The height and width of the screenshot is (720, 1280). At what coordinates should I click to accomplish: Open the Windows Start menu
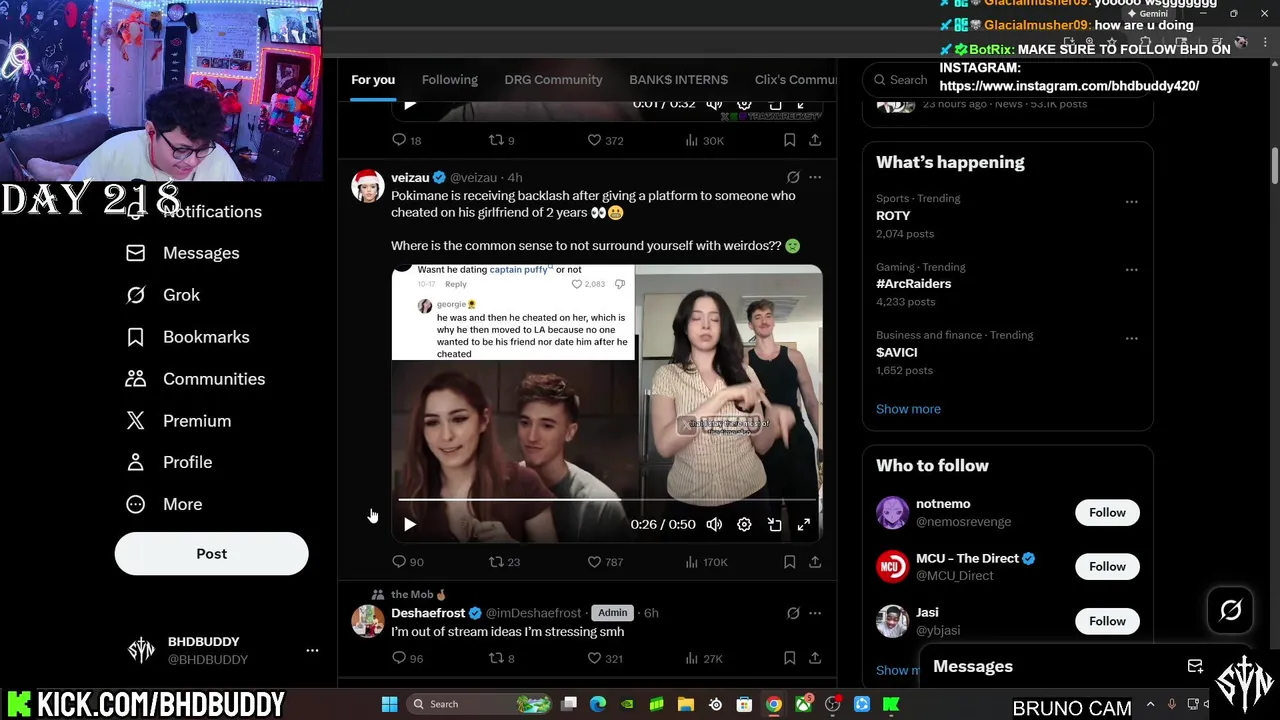click(389, 704)
